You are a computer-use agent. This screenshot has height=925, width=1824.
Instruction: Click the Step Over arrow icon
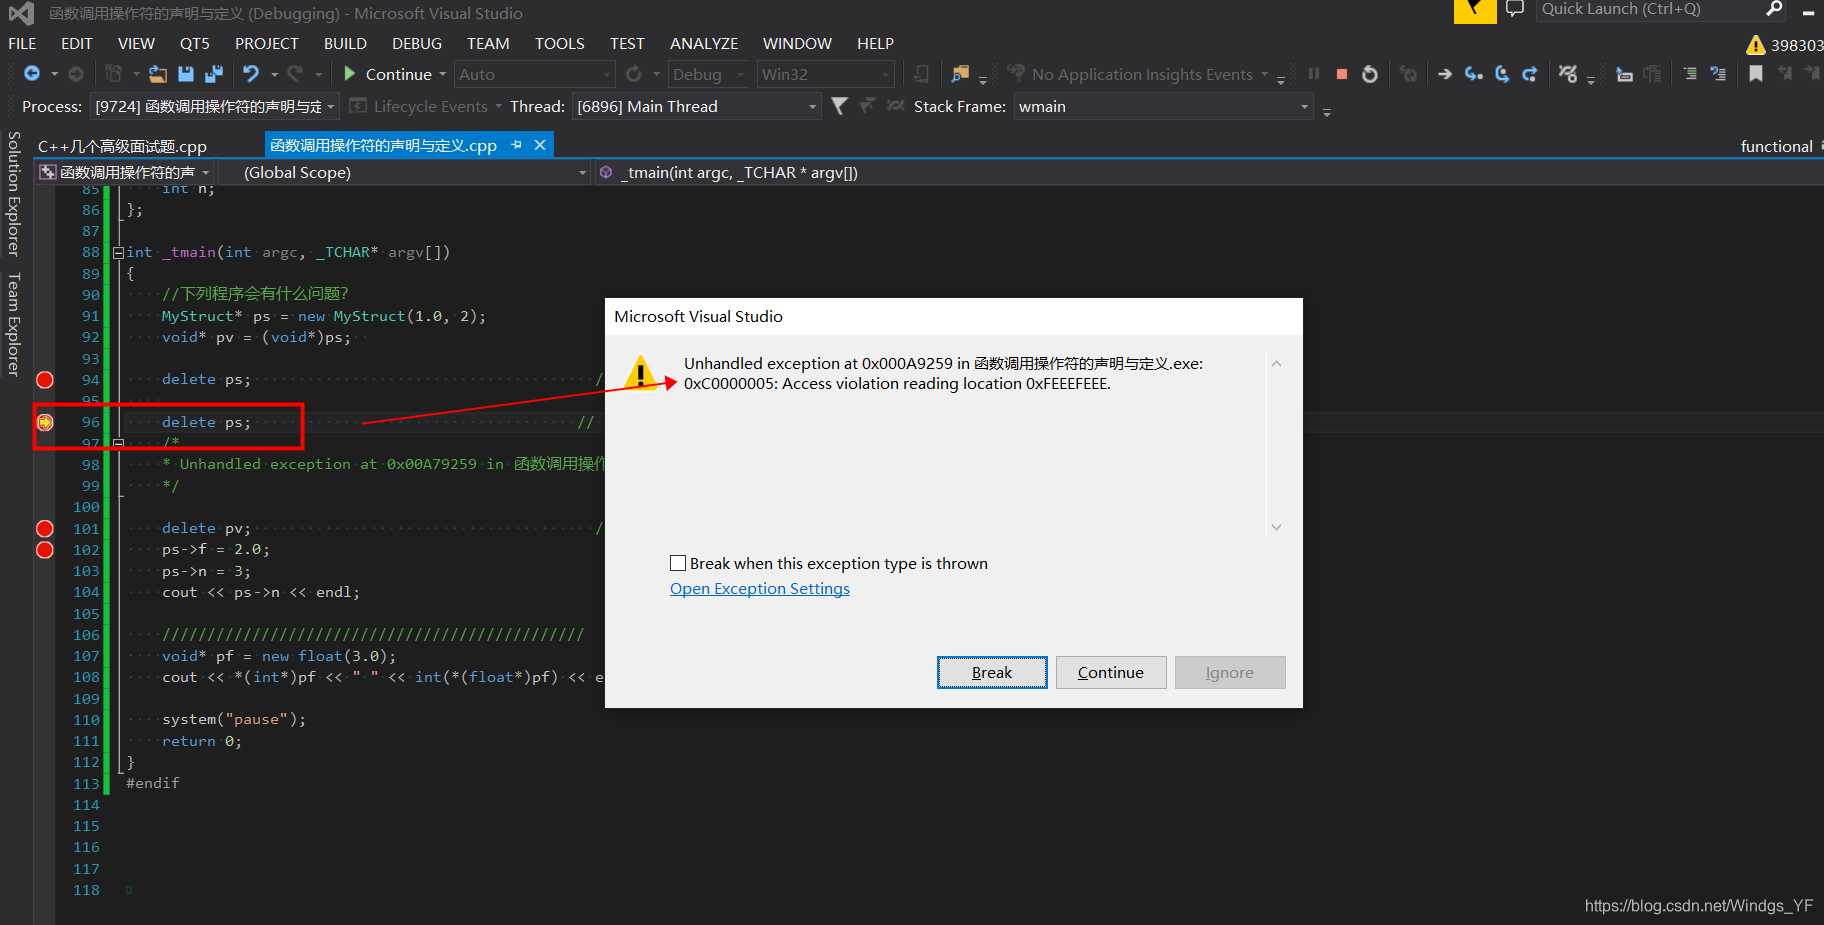(1502, 74)
